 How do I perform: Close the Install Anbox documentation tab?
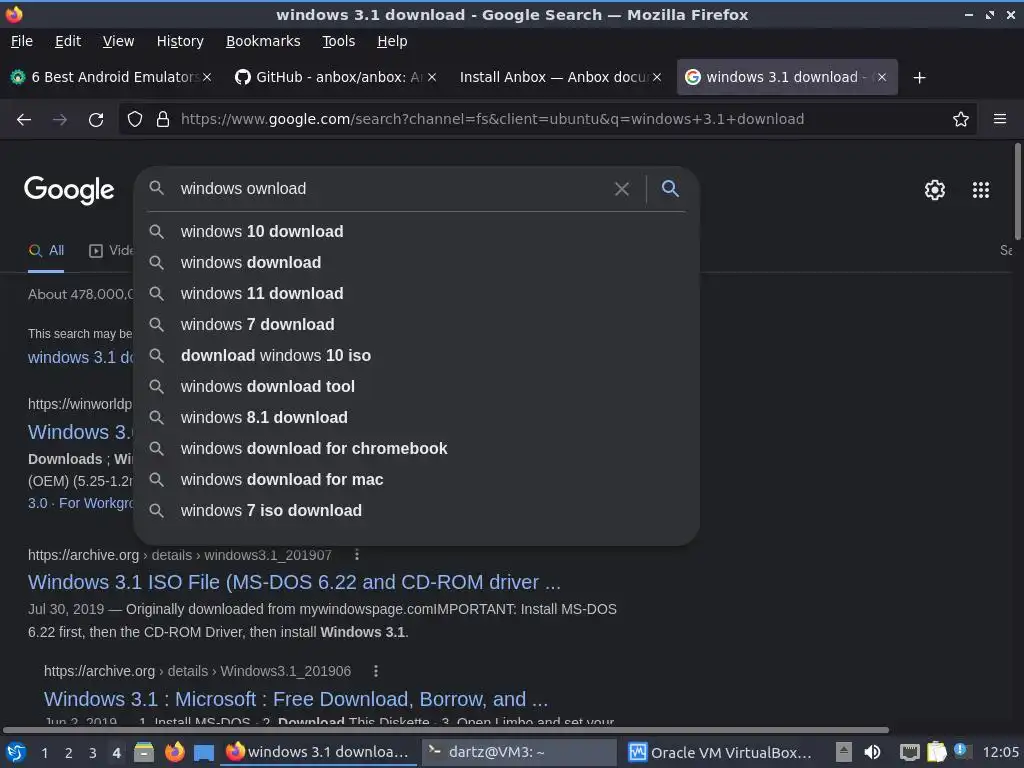click(657, 77)
